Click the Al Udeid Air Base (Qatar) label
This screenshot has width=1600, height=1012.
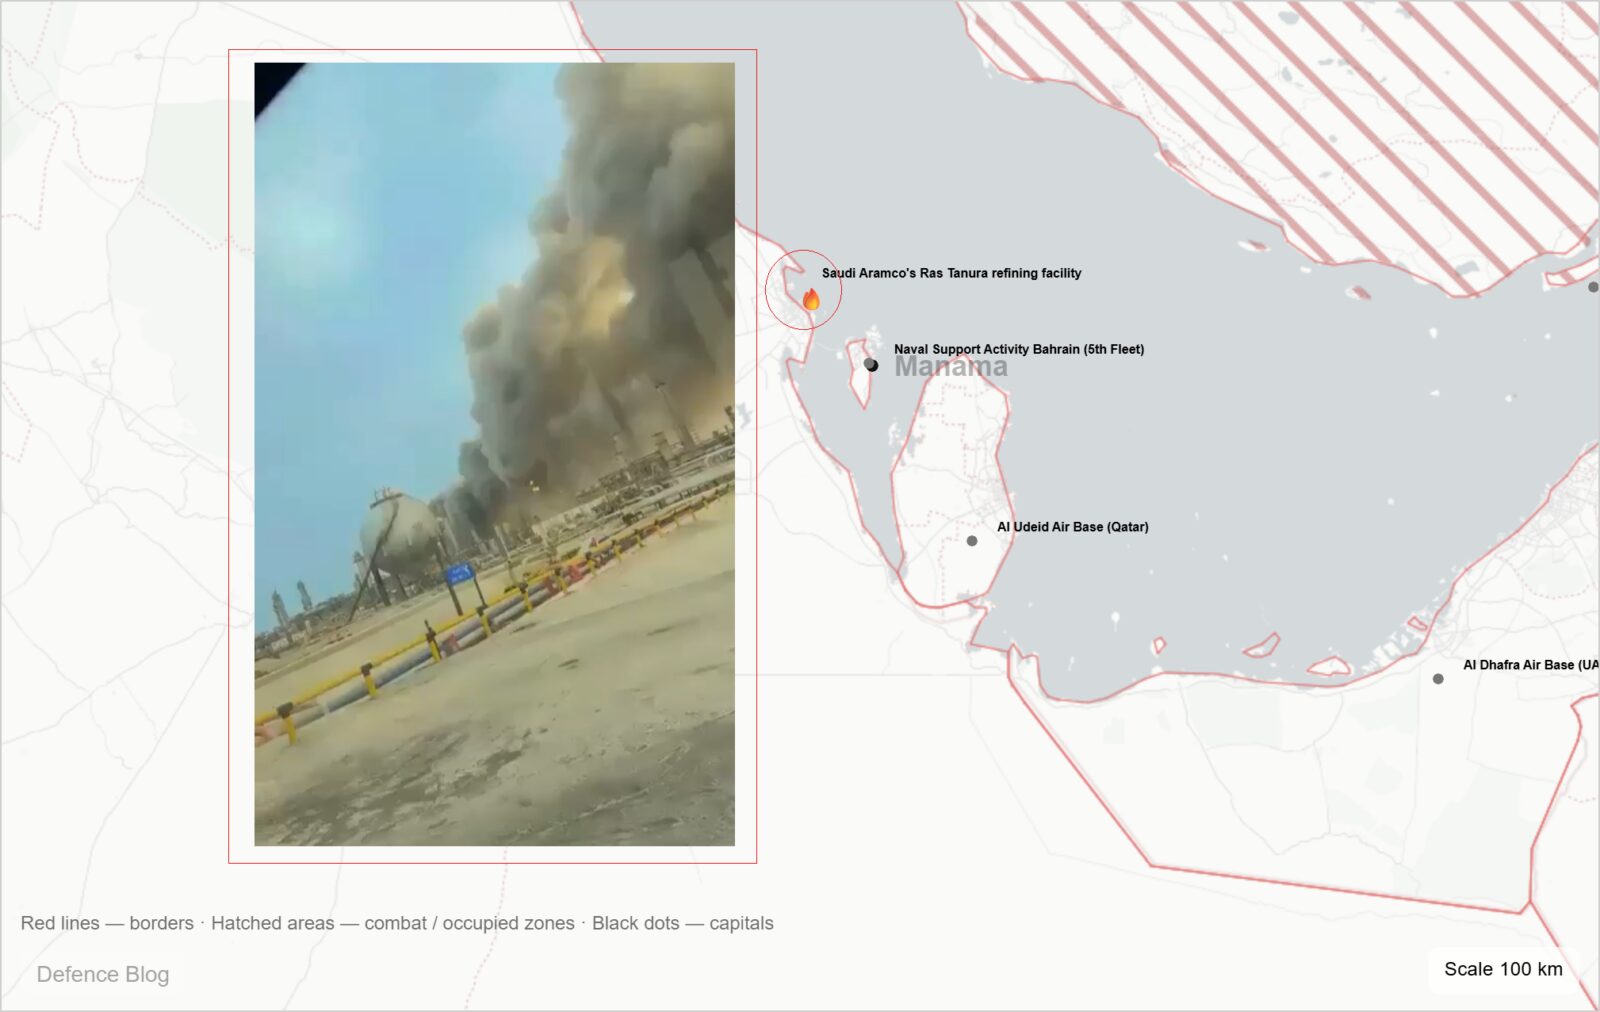click(1072, 527)
